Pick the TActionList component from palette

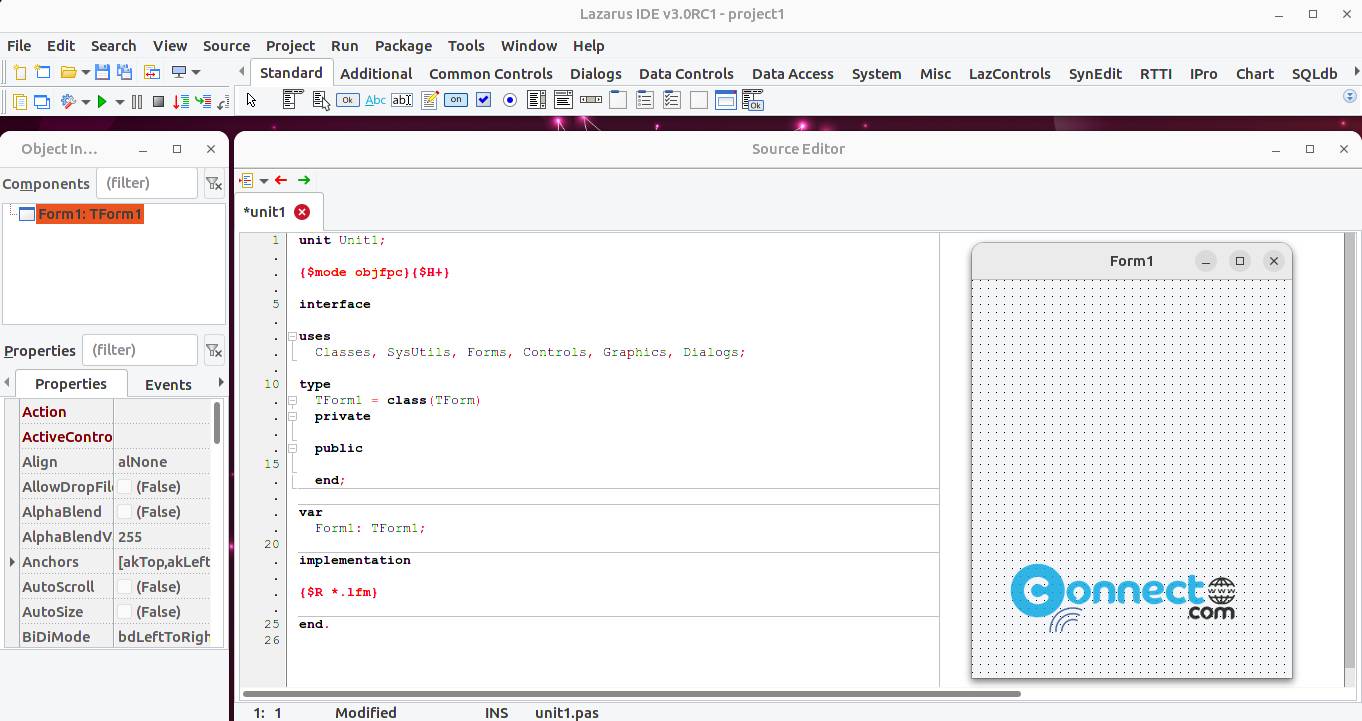(752, 100)
